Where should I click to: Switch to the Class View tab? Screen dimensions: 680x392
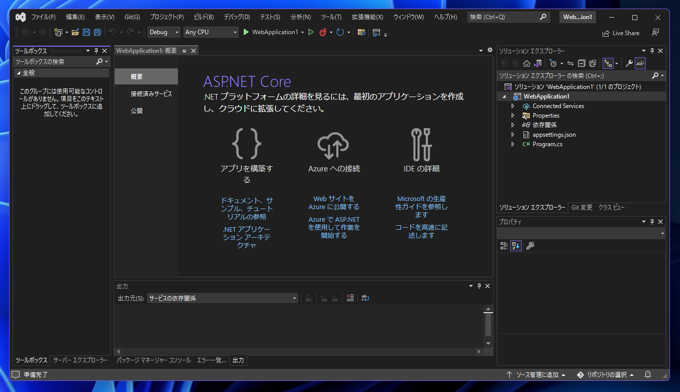coord(611,208)
